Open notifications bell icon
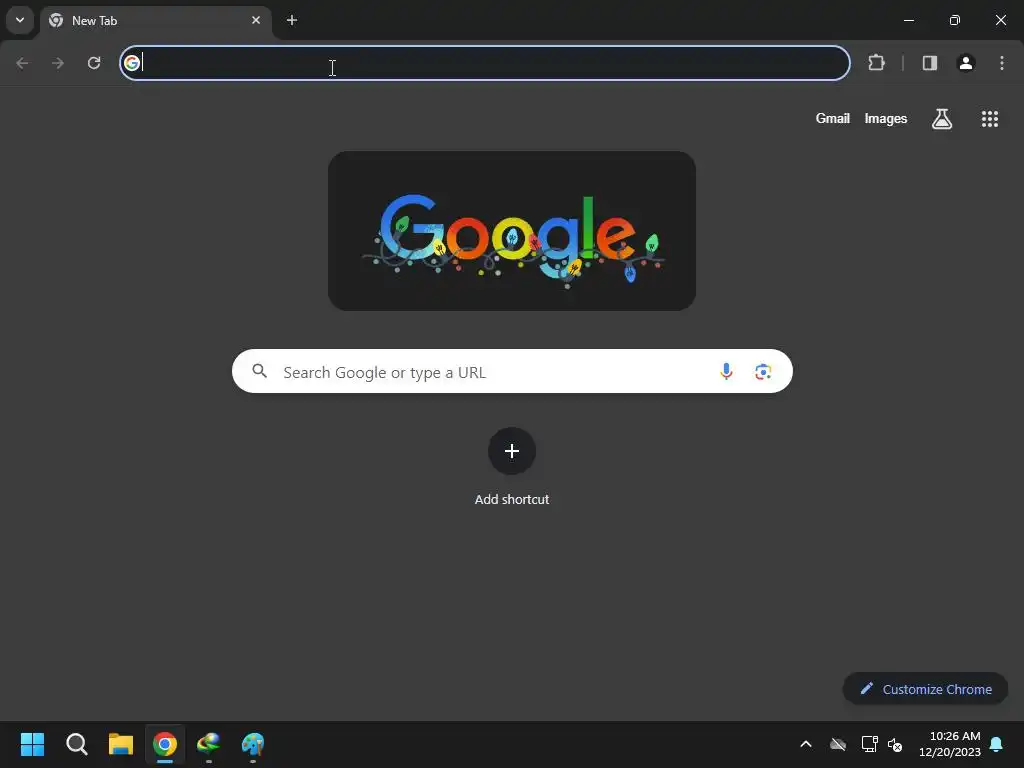 [997, 744]
